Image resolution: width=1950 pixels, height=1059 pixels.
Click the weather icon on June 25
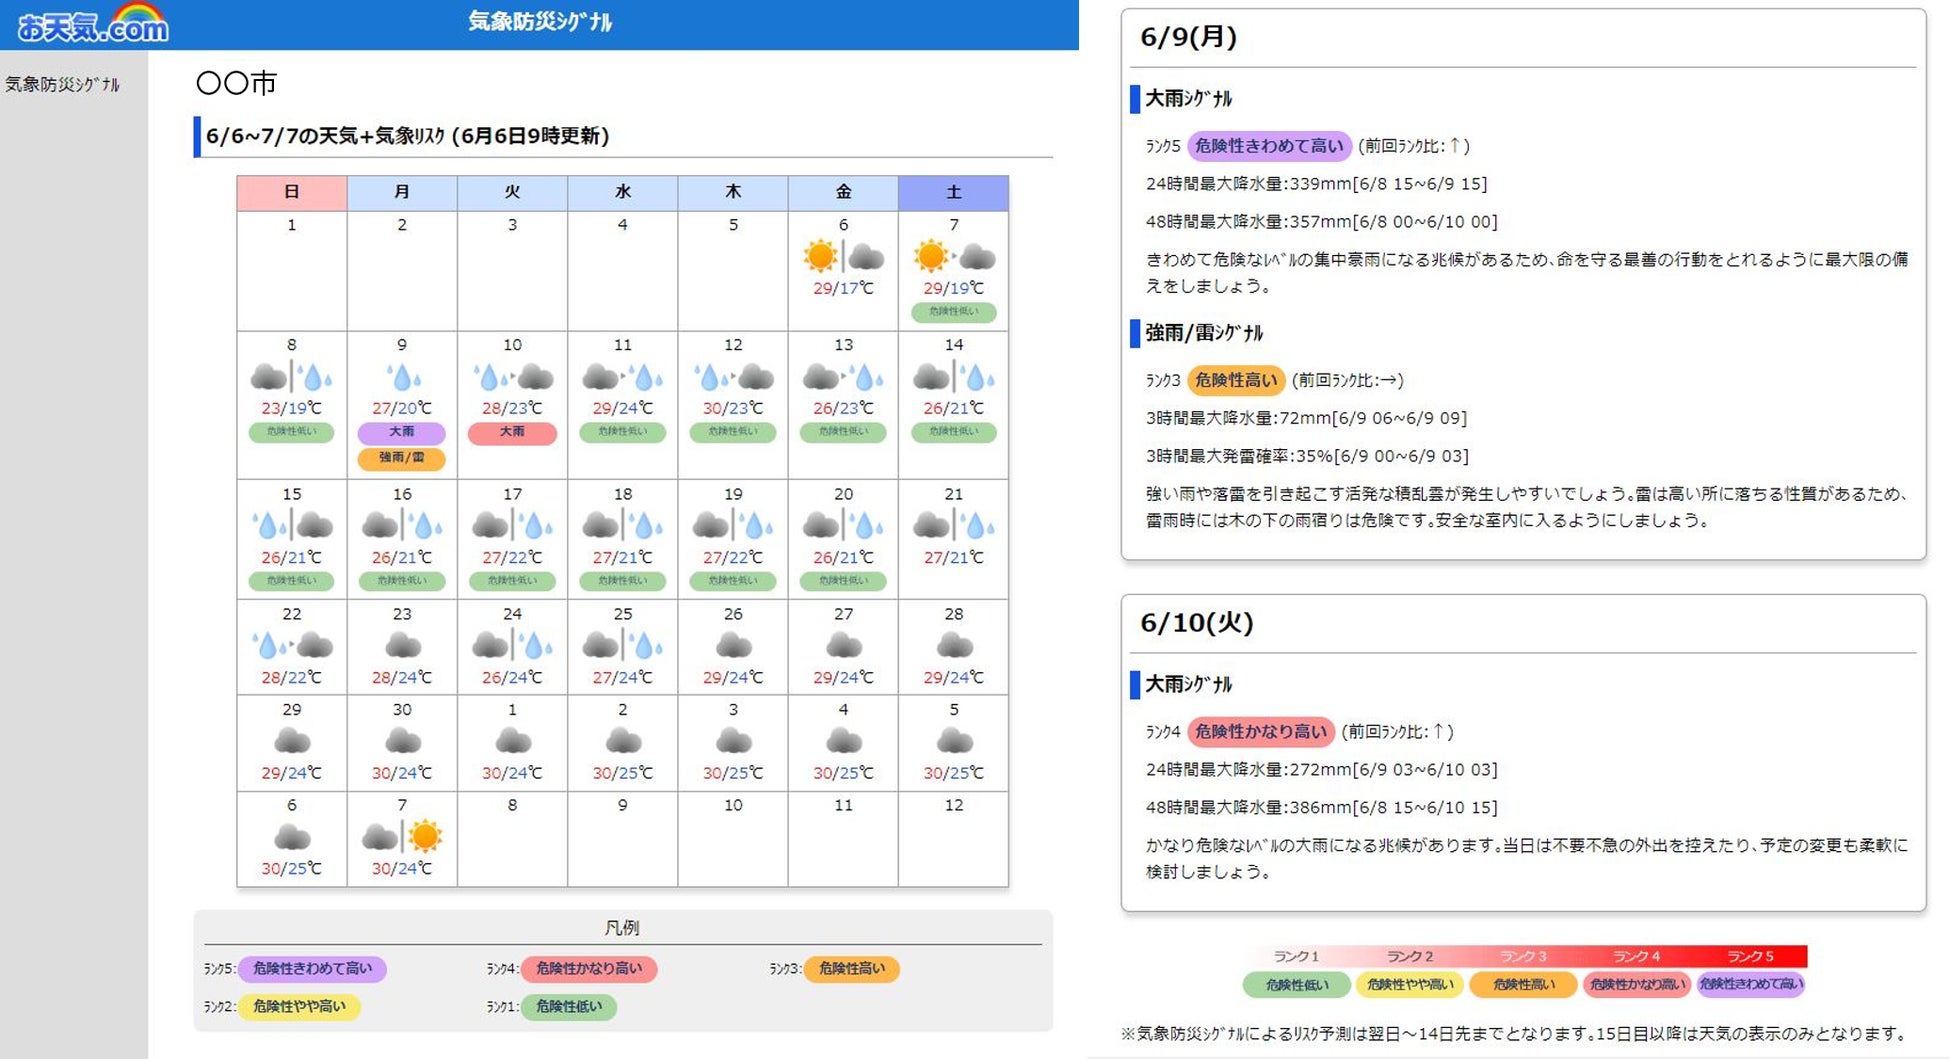pyautogui.click(x=622, y=645)
